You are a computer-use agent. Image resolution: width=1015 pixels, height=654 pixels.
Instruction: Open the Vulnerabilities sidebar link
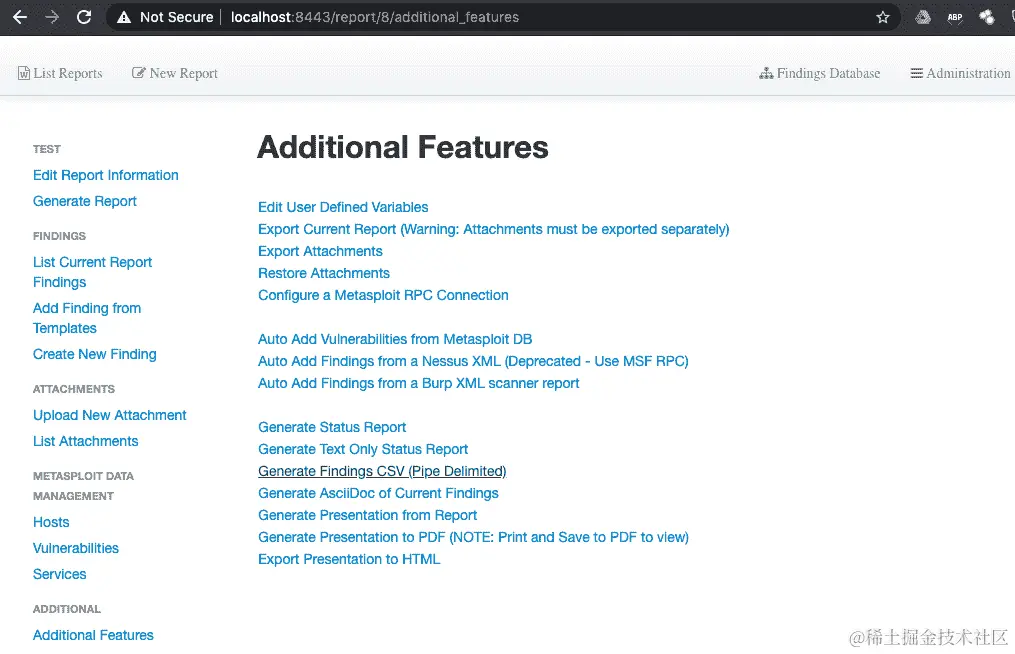(x=76, y=548)
